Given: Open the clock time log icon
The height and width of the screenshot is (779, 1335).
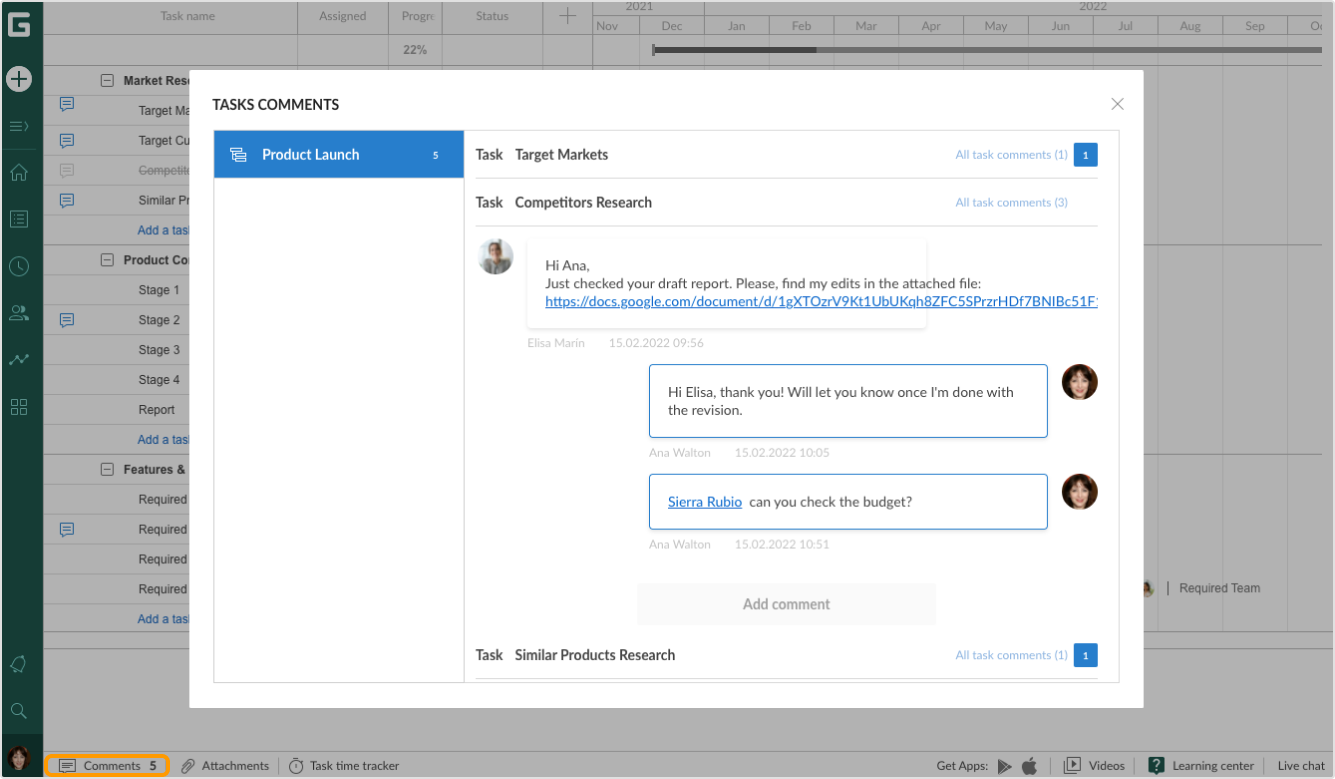Looking at the screenshot, I should pyautogui.click(x=19, y=266).
